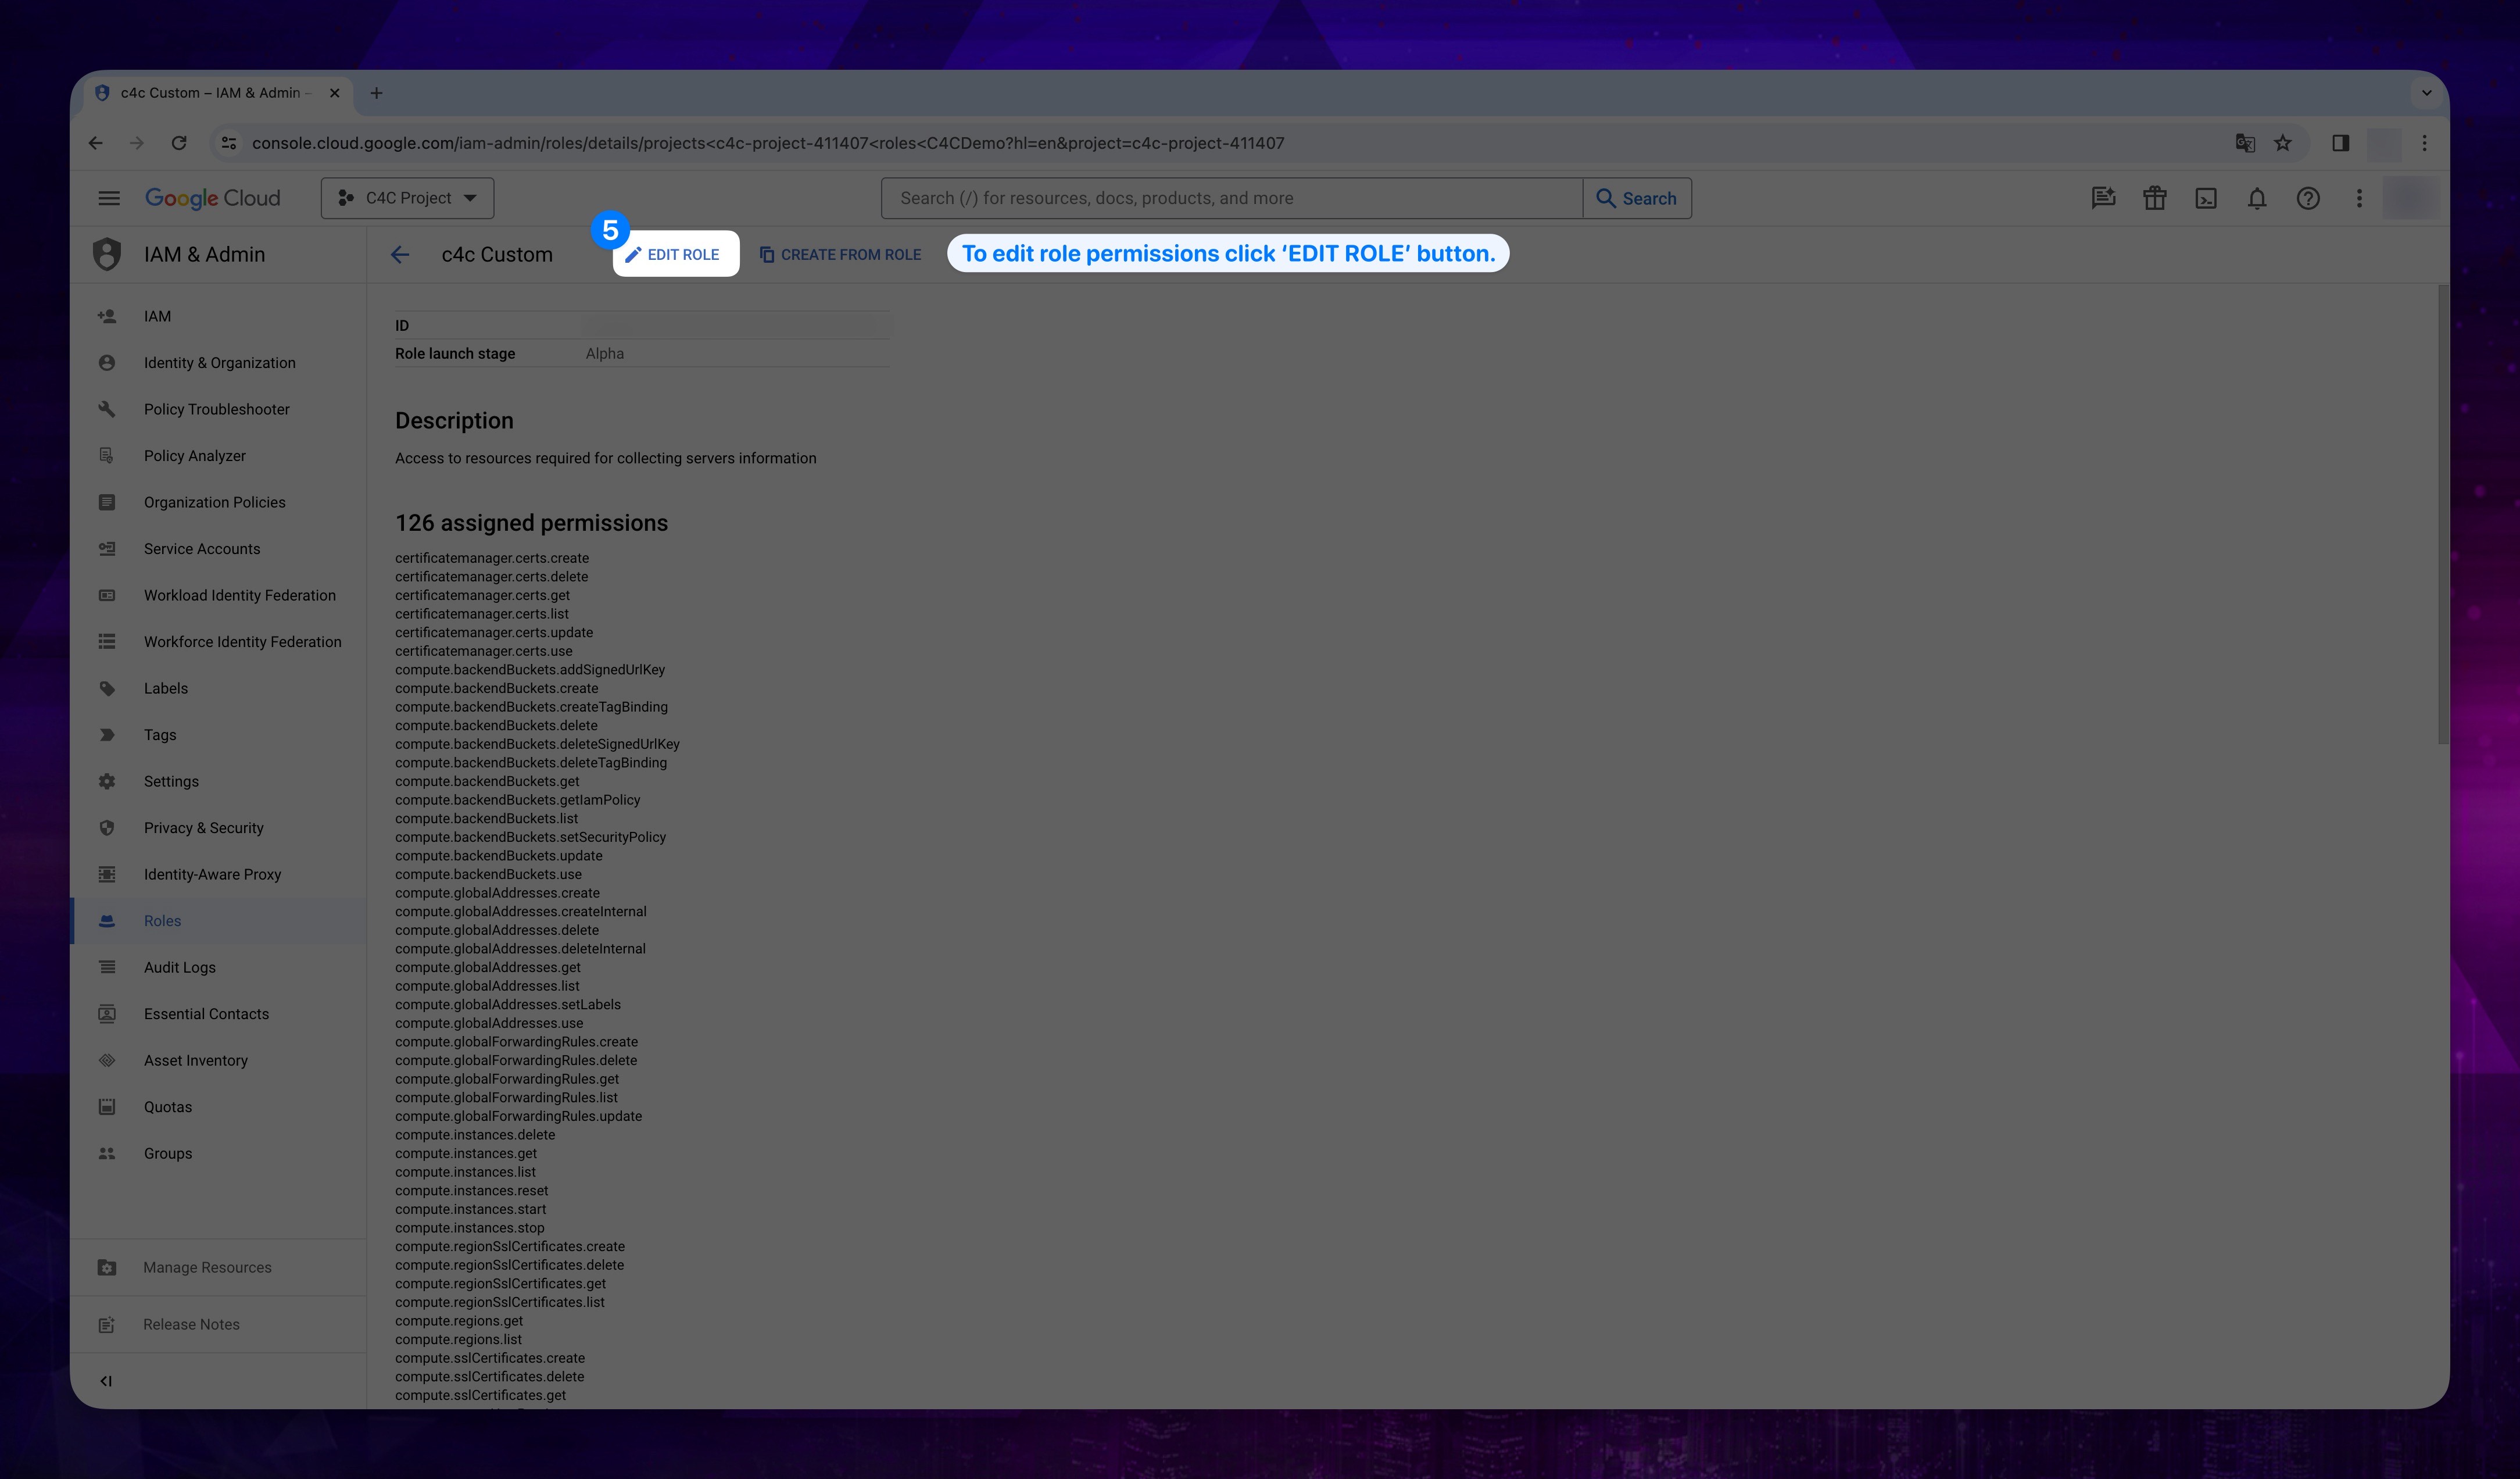Open Policy Troubleshooter
Viewport: 2520px width, 1479px height.
tap(218, 409)
